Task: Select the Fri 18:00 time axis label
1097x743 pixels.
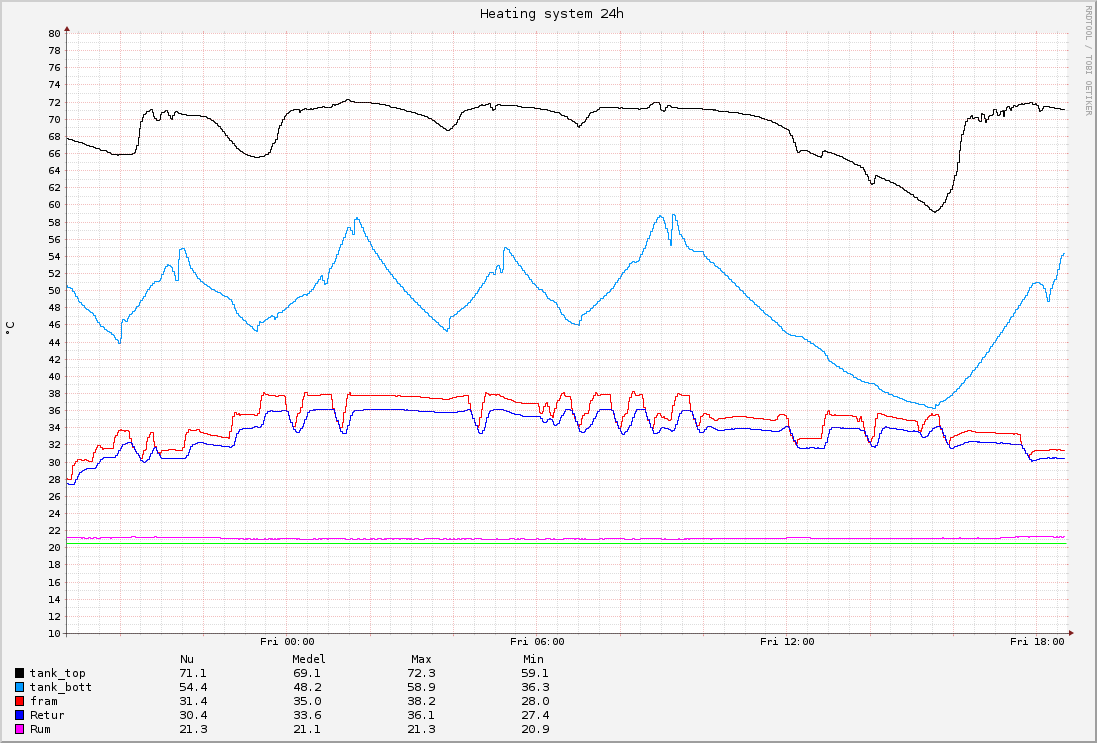Action: click(1037, 642)
